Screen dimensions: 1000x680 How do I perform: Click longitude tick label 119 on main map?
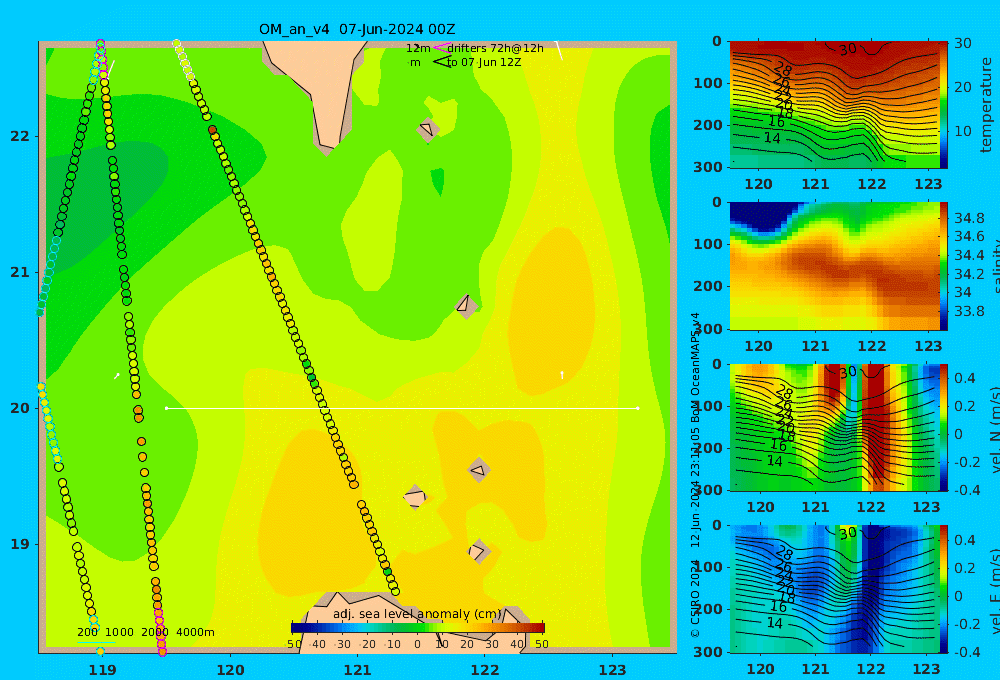[102, 670]
